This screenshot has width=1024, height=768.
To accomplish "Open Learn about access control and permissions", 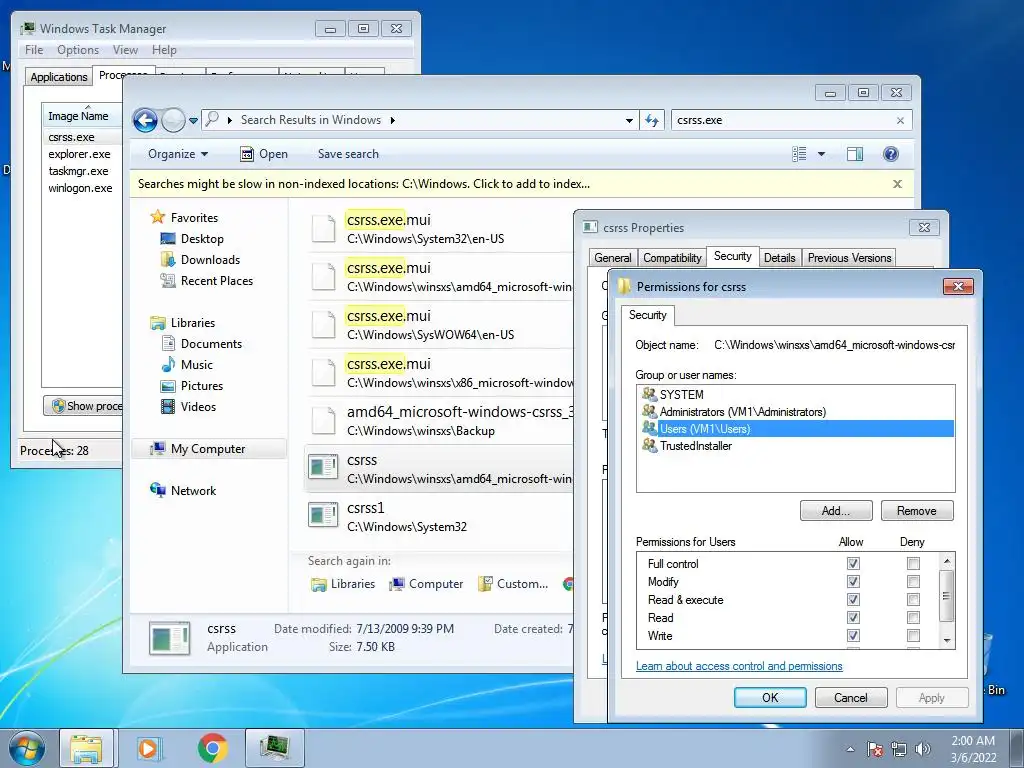I will coord(739,666).
